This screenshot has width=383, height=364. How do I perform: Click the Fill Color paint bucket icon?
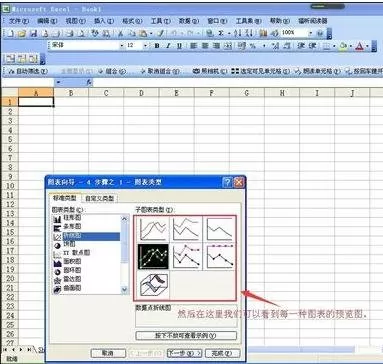click(343, 46)
